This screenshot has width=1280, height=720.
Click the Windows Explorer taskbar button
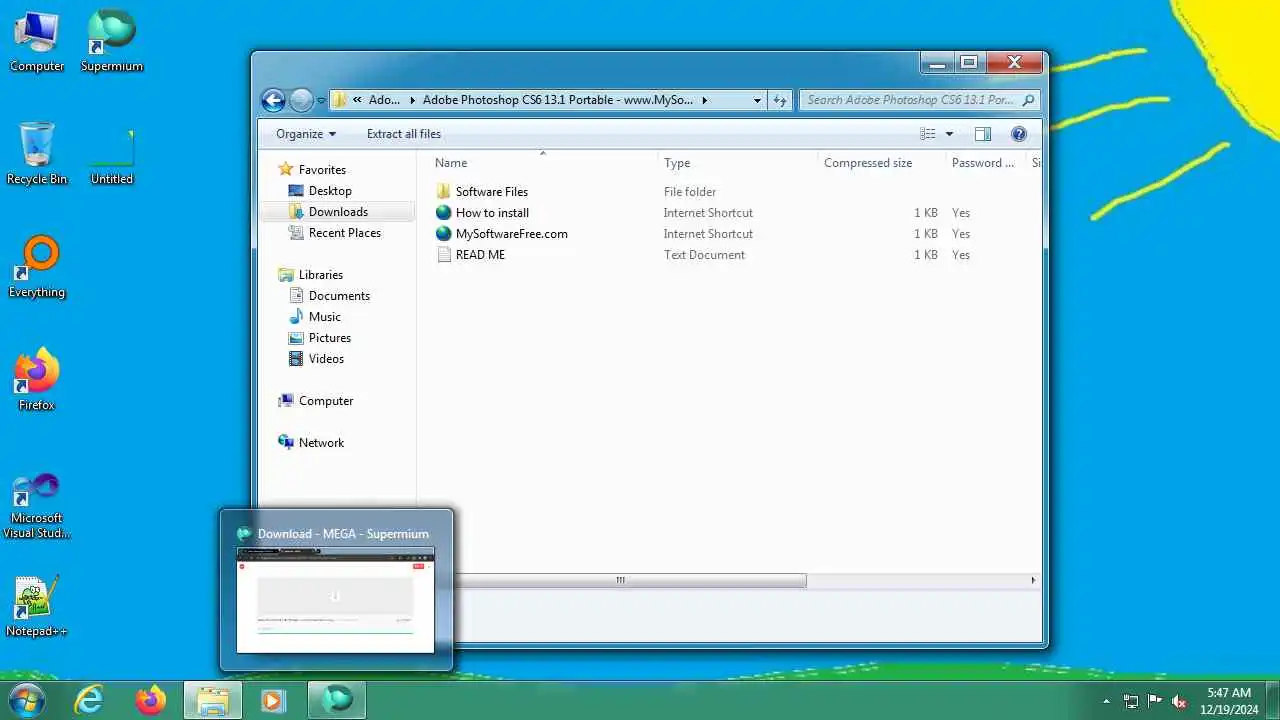(213, 700)
